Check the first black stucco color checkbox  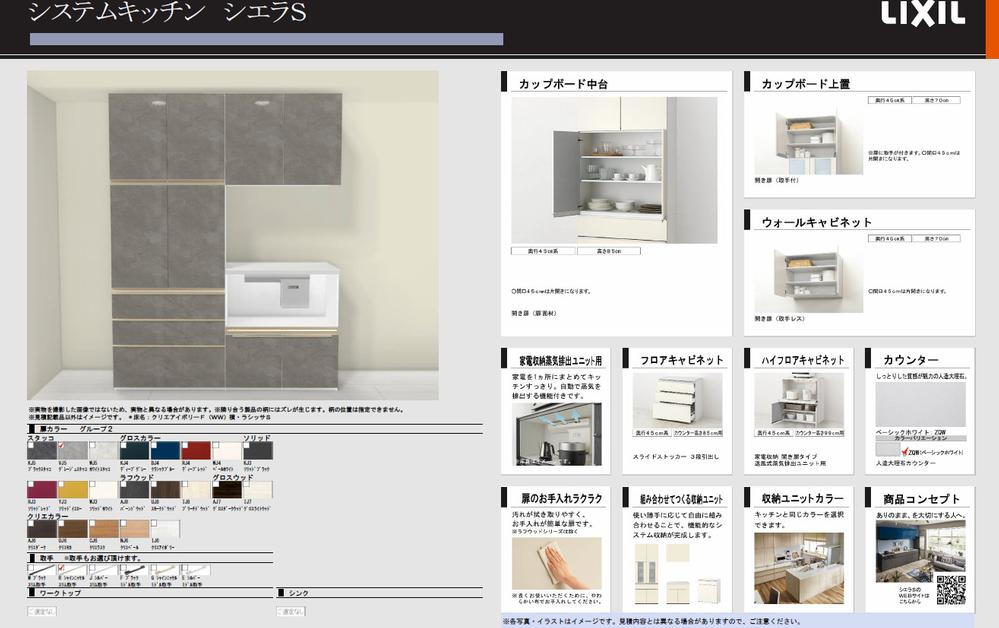pyautogui.click(x=31, y=446)
